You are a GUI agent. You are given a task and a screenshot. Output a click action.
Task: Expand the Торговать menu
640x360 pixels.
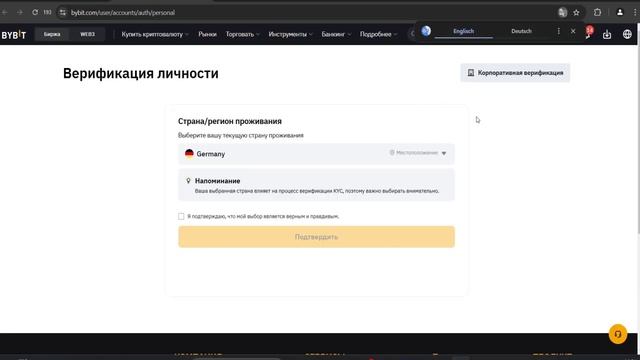242,34
